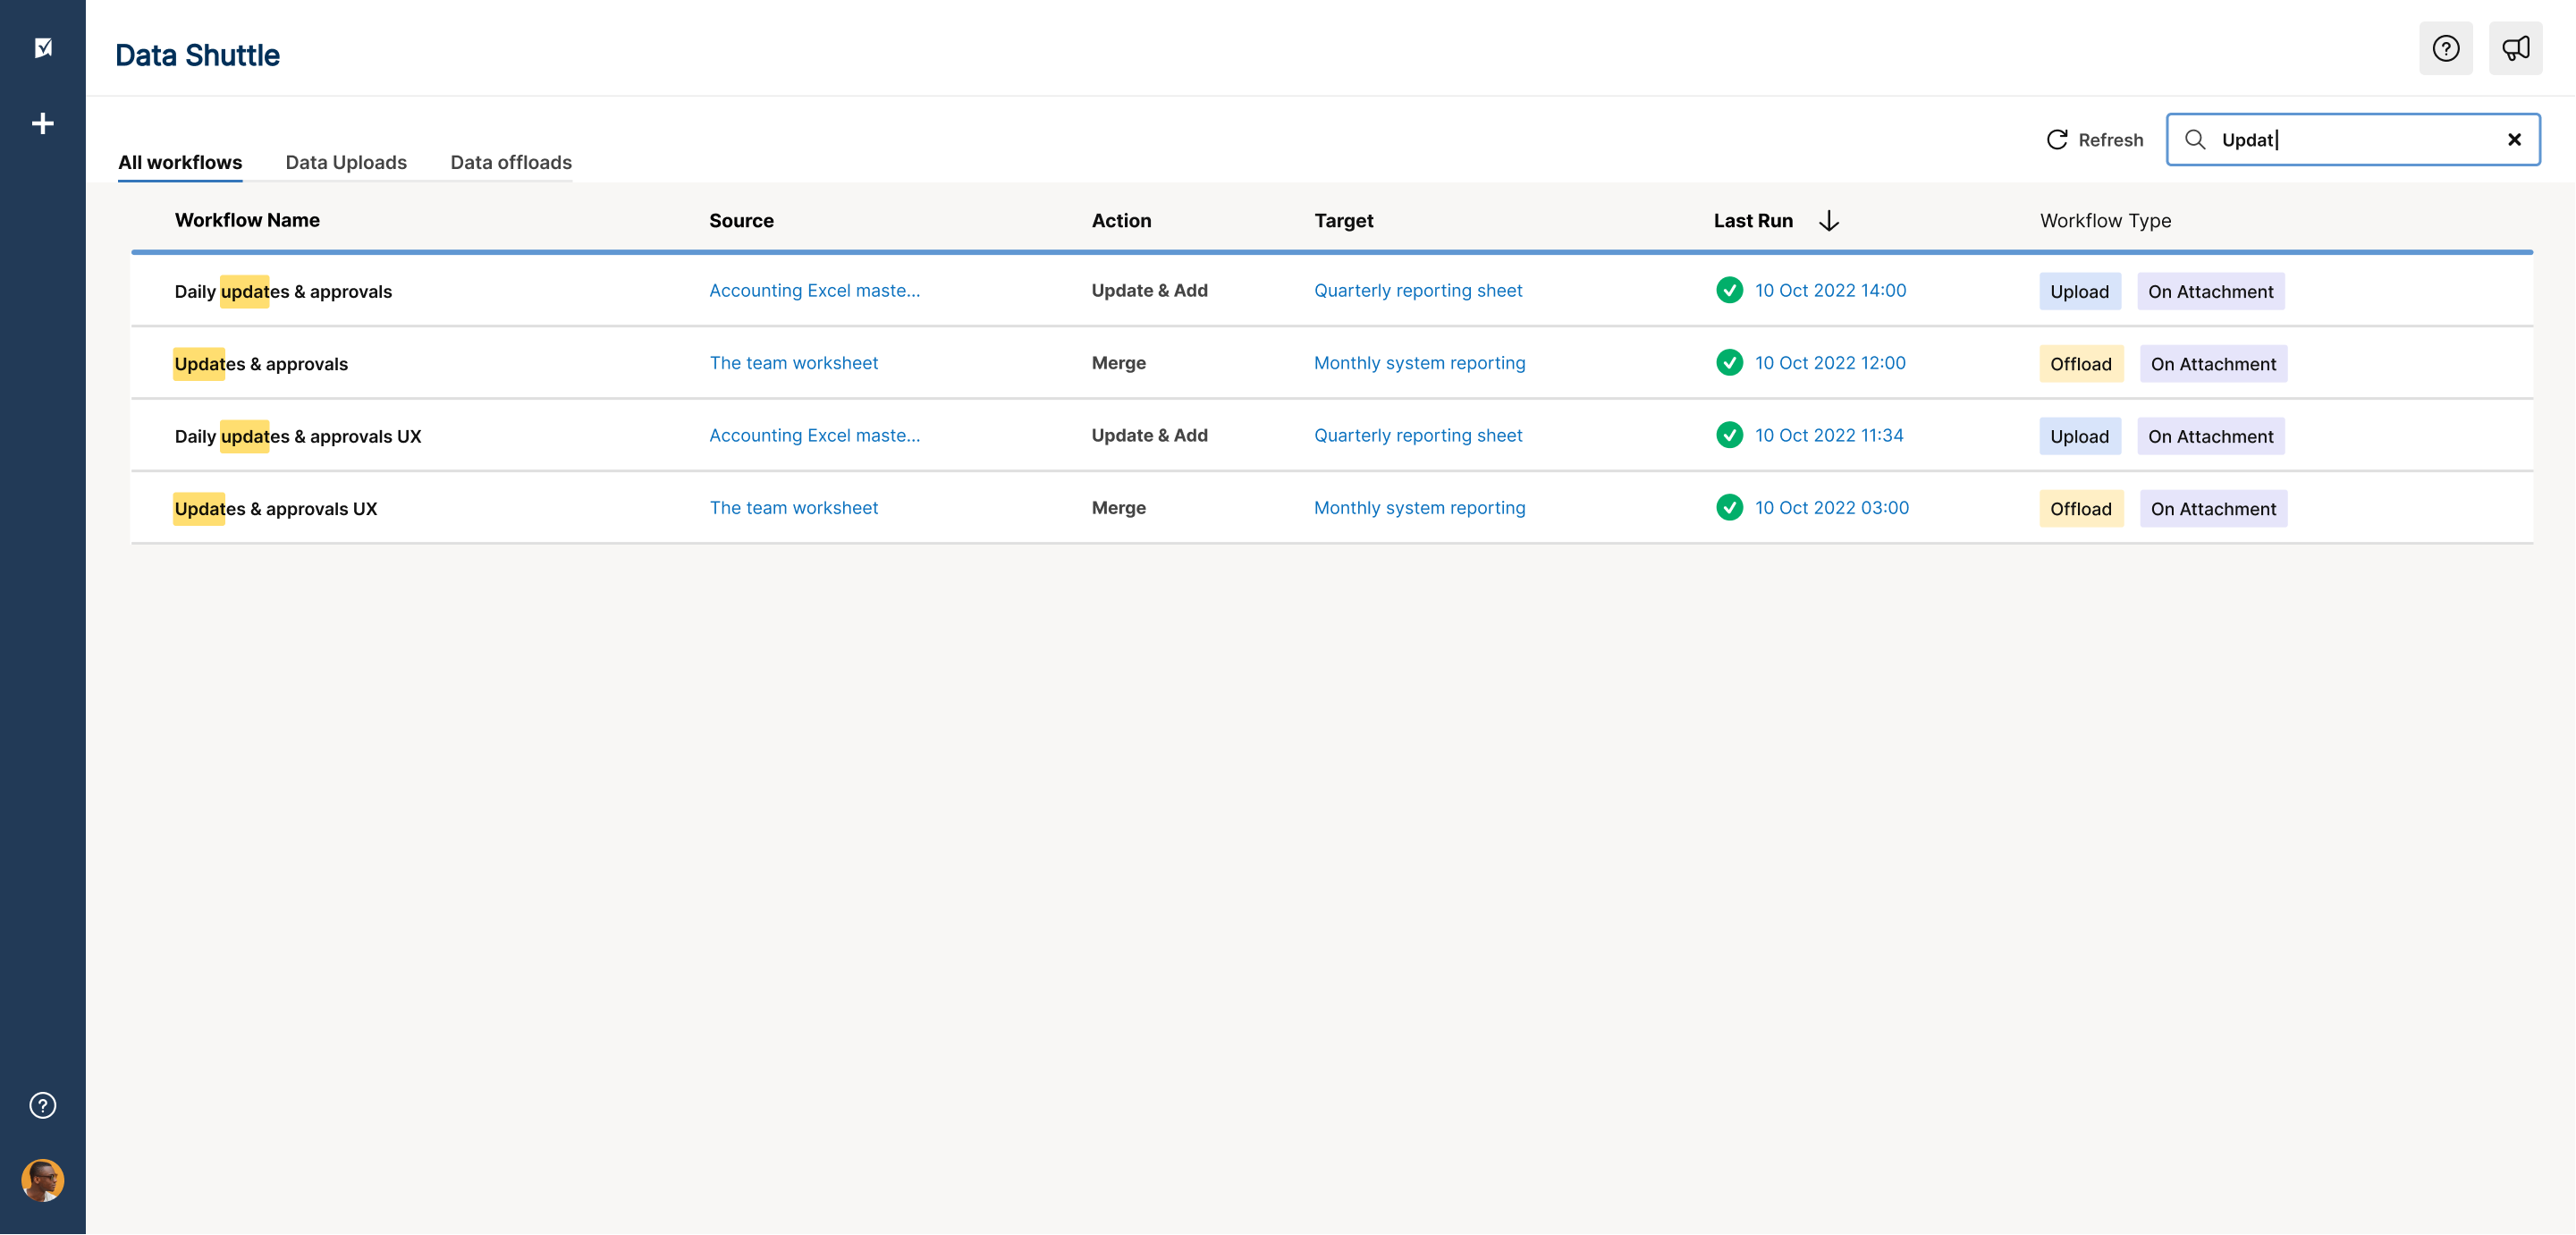Open the user profile avatar
Image resolution: width=2576 pixels, height=1235 pixels.
tap(43, 1180)
